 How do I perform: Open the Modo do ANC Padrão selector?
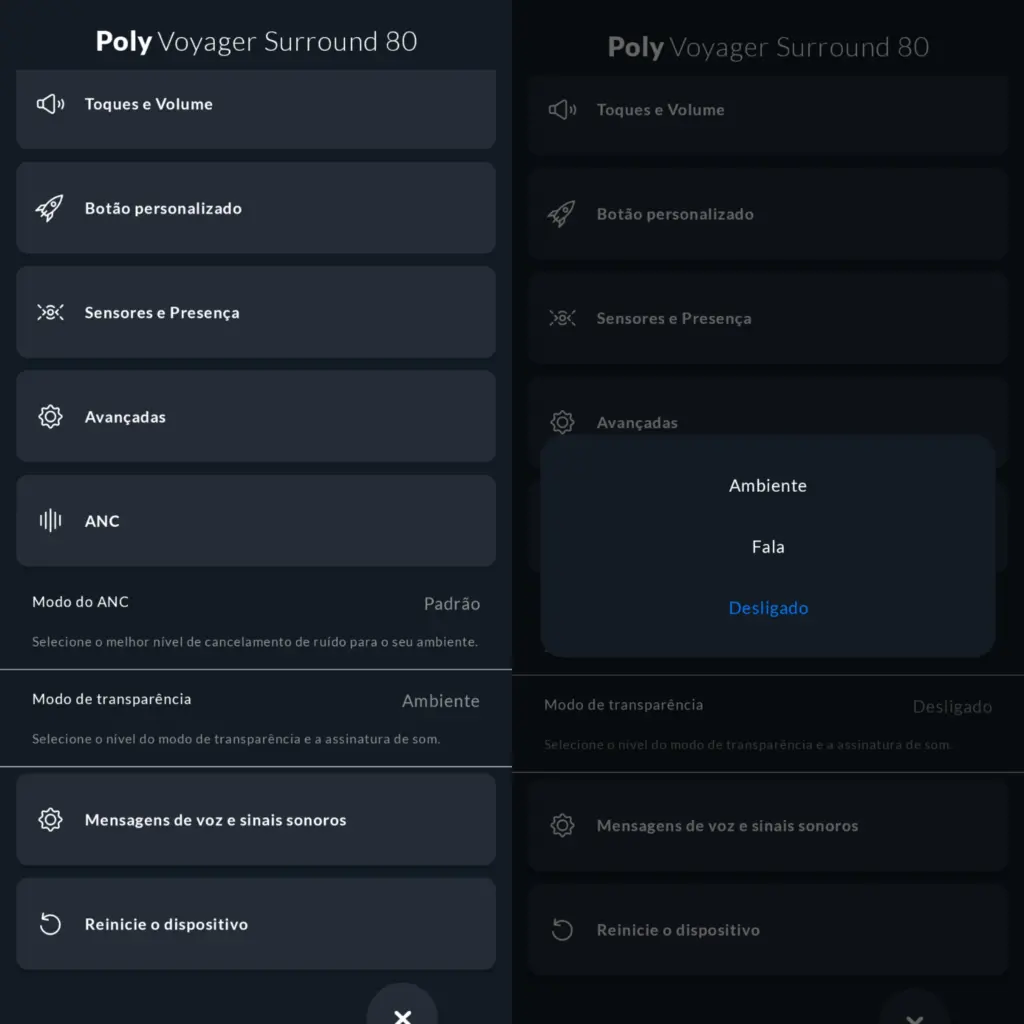451,604
